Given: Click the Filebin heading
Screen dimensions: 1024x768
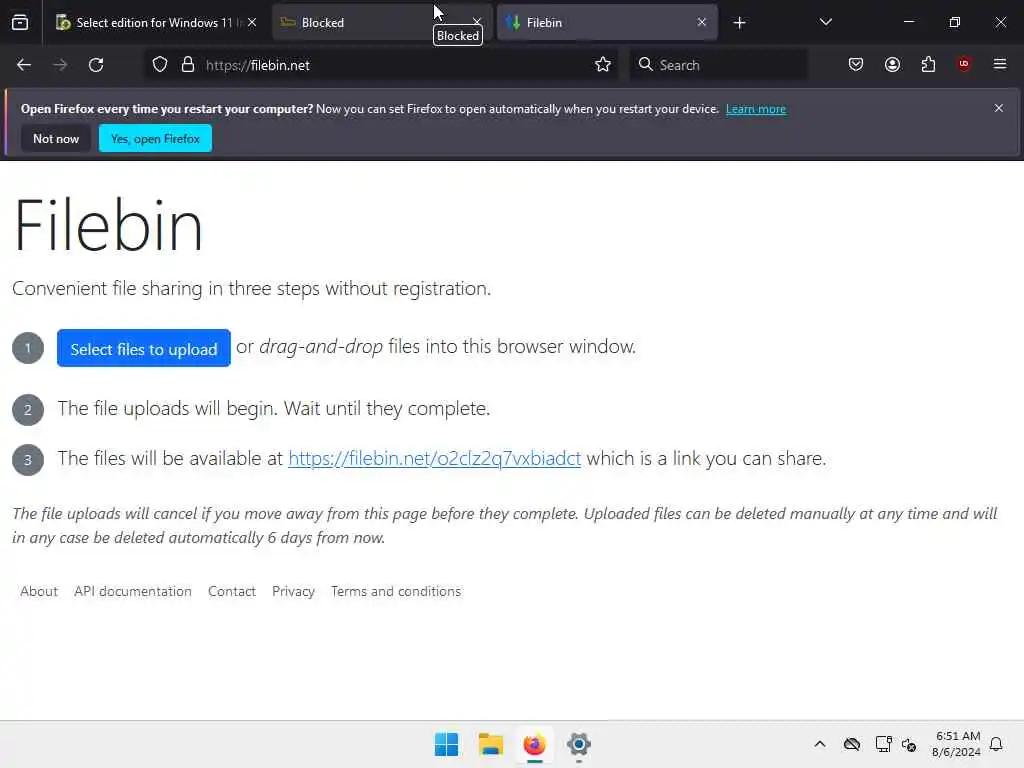Looking at the screenshot, I should (x=108, y=225).
